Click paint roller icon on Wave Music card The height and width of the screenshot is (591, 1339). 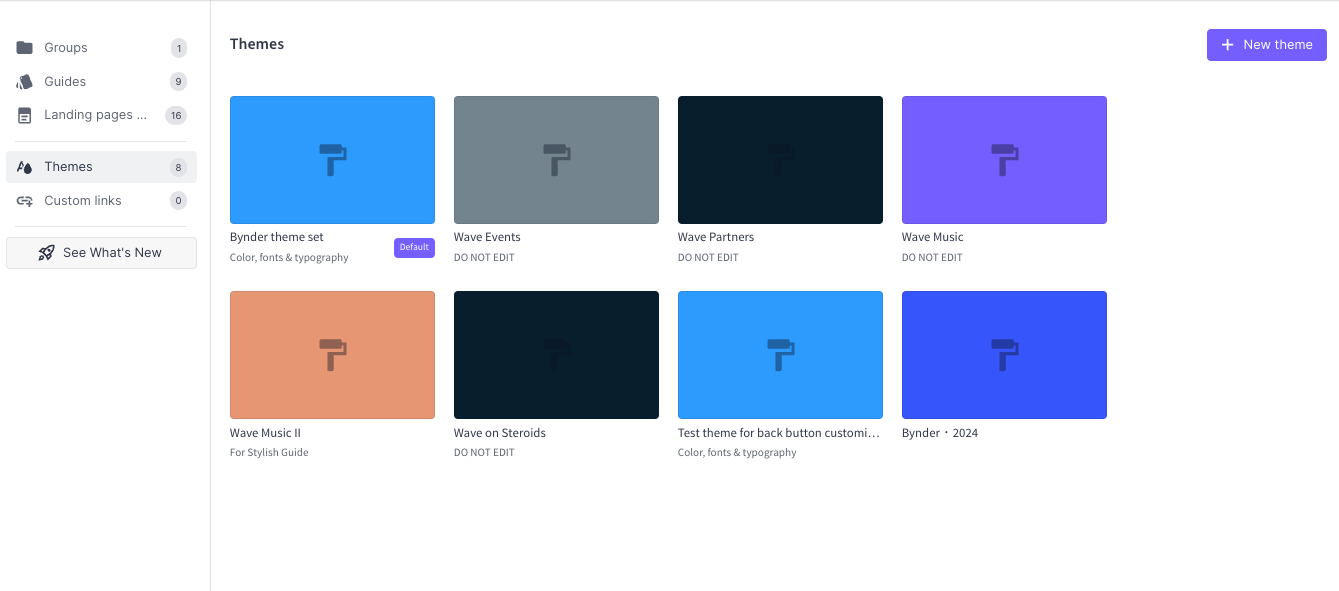coord(1005,160)
